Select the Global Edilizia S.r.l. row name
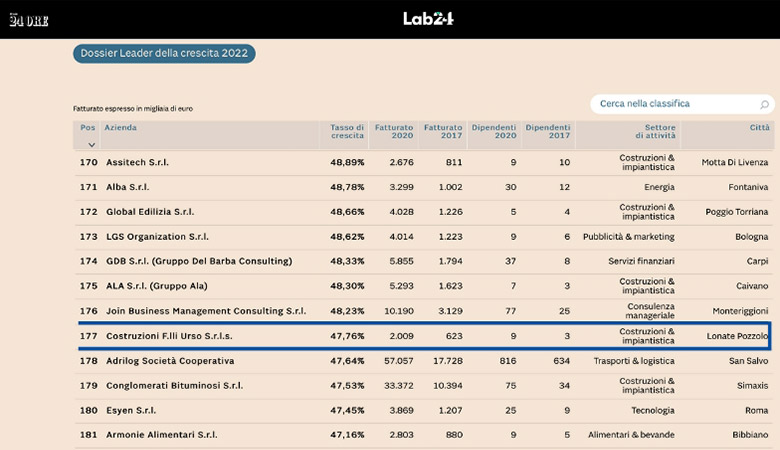The height and width of the screenshot is (450, 780). coord(150,212)
